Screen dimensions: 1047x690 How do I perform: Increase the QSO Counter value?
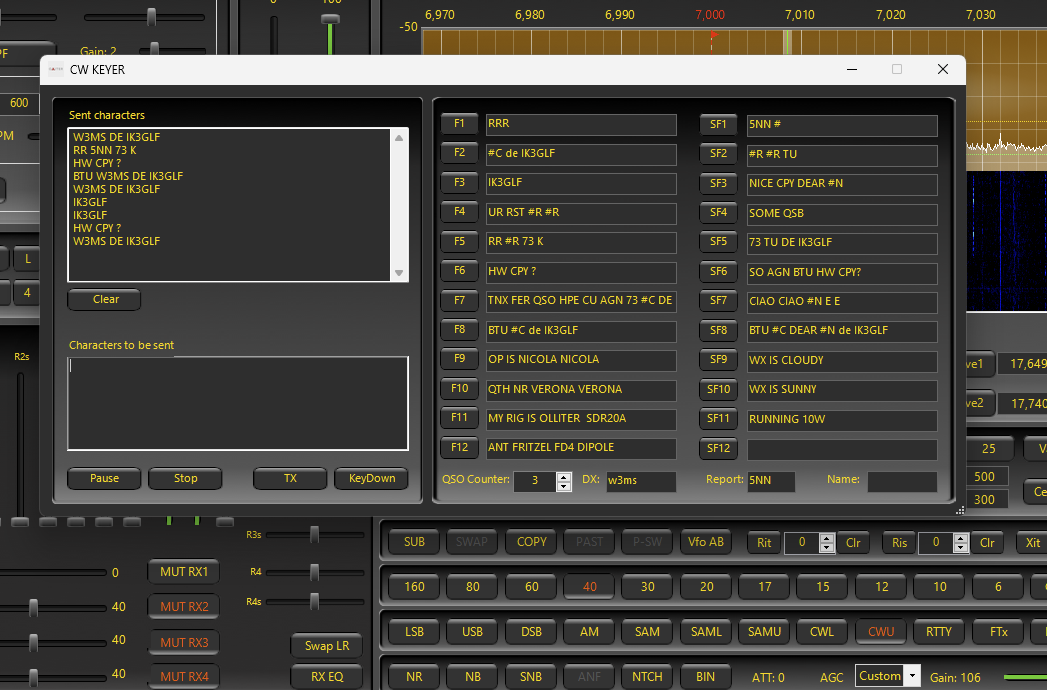(x=564, y=476)
